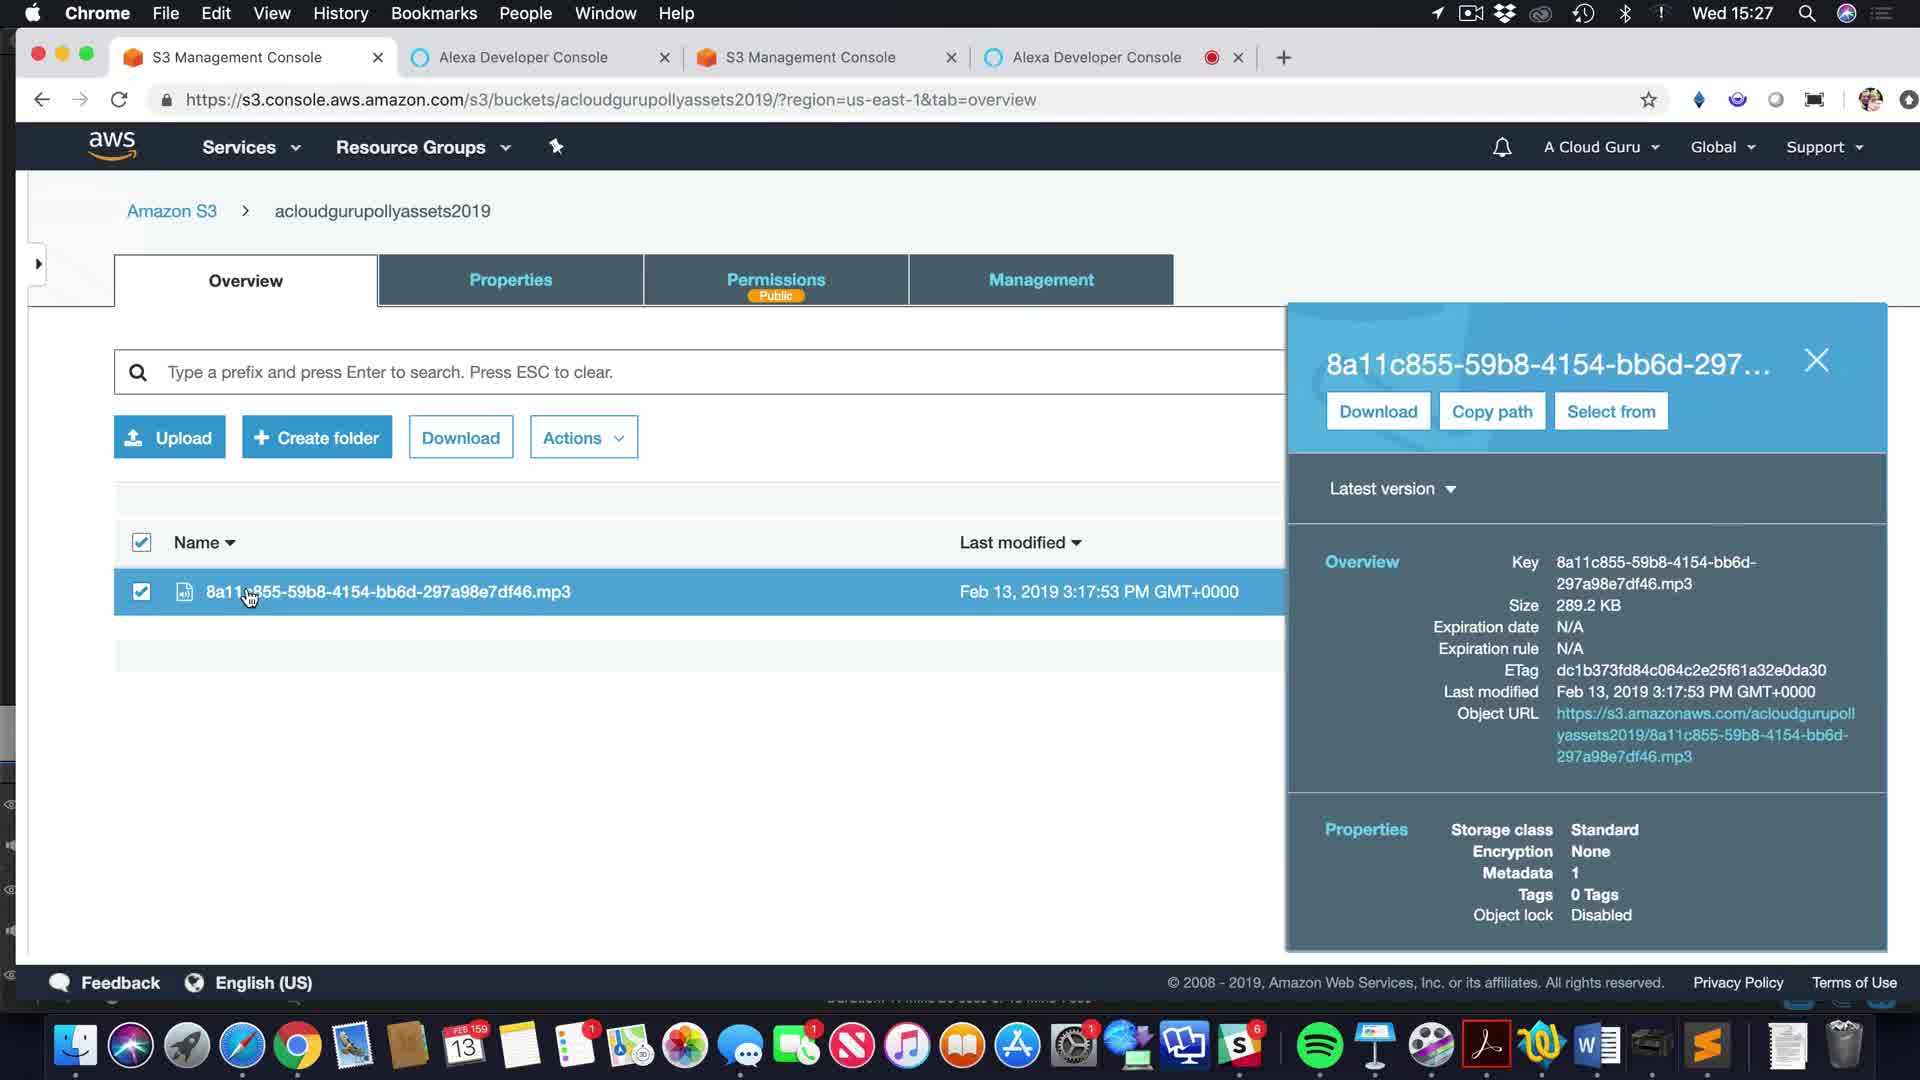Expand the Latest version dropdown
This screenshot has height=1080, width=1920.
click(x=1392, y=489)
